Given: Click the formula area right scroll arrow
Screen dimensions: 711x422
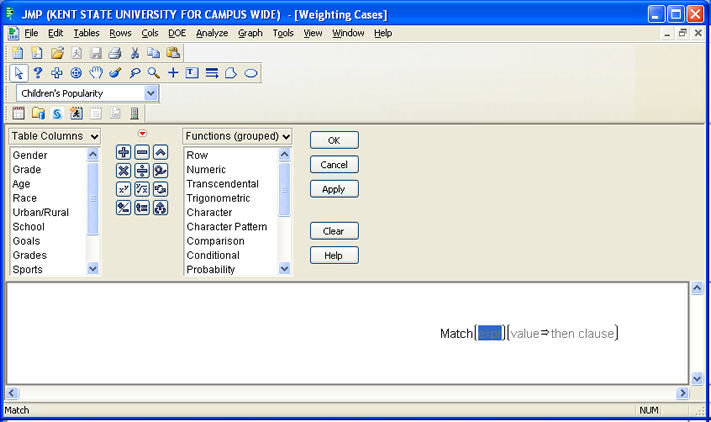Looking at the screenshot, I should [682, 393].
